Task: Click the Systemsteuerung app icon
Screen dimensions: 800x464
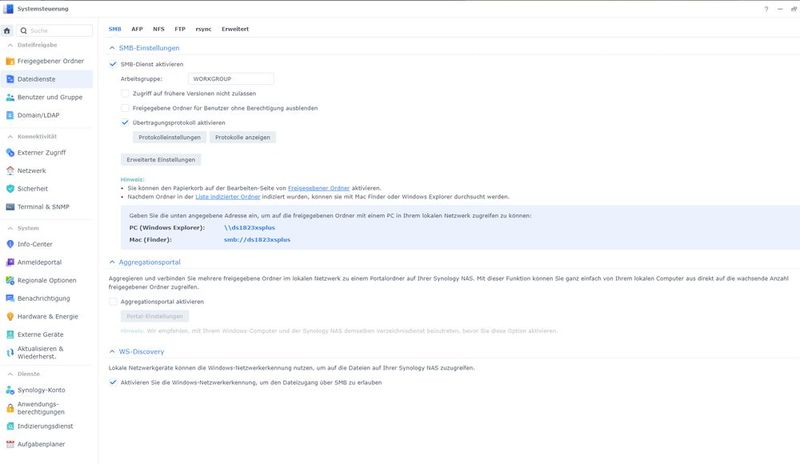Action: [x=8, y=9]
